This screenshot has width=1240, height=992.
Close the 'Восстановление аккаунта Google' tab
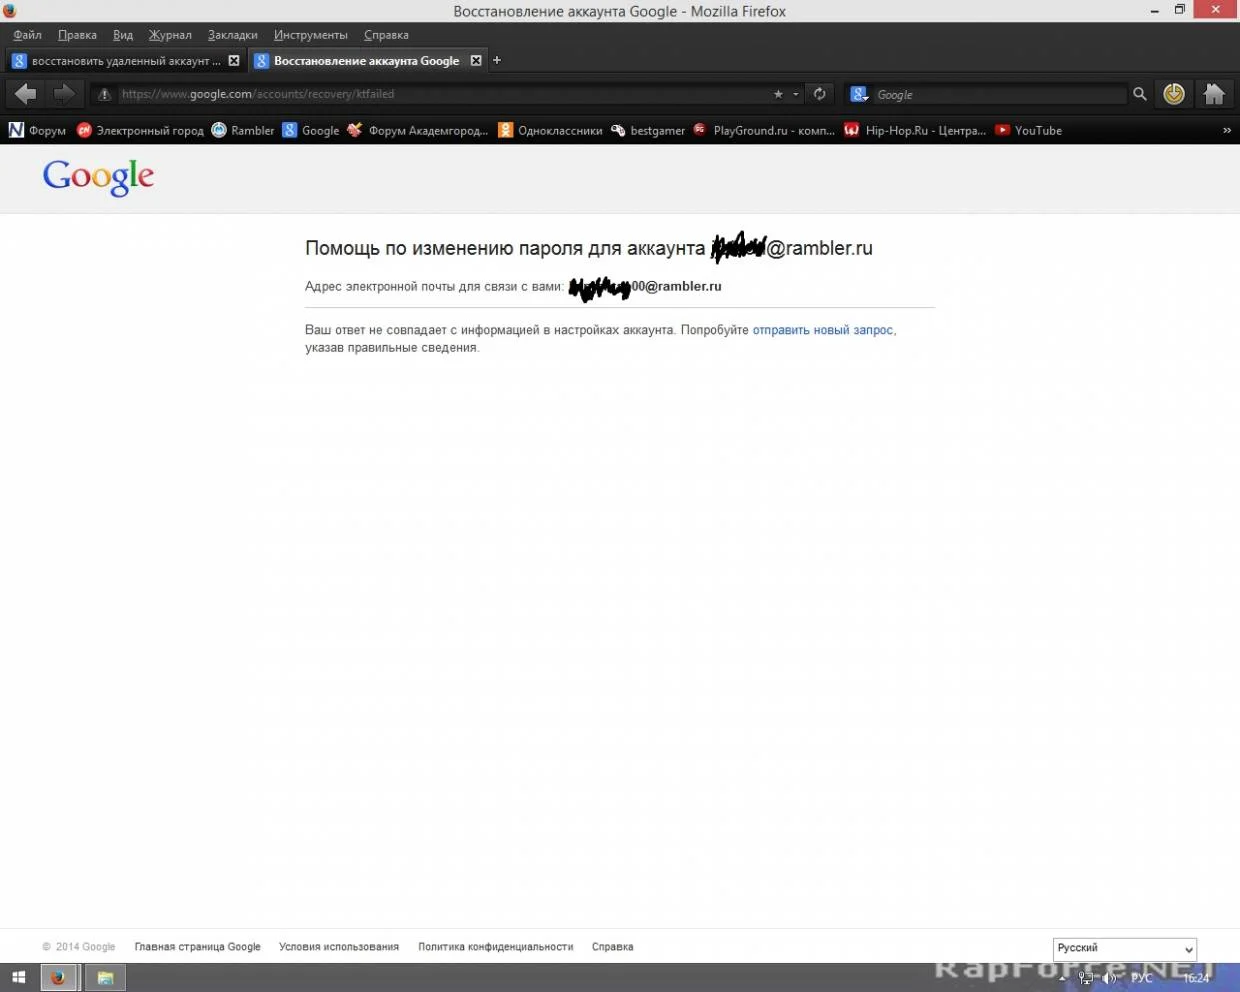pos(476,61)
